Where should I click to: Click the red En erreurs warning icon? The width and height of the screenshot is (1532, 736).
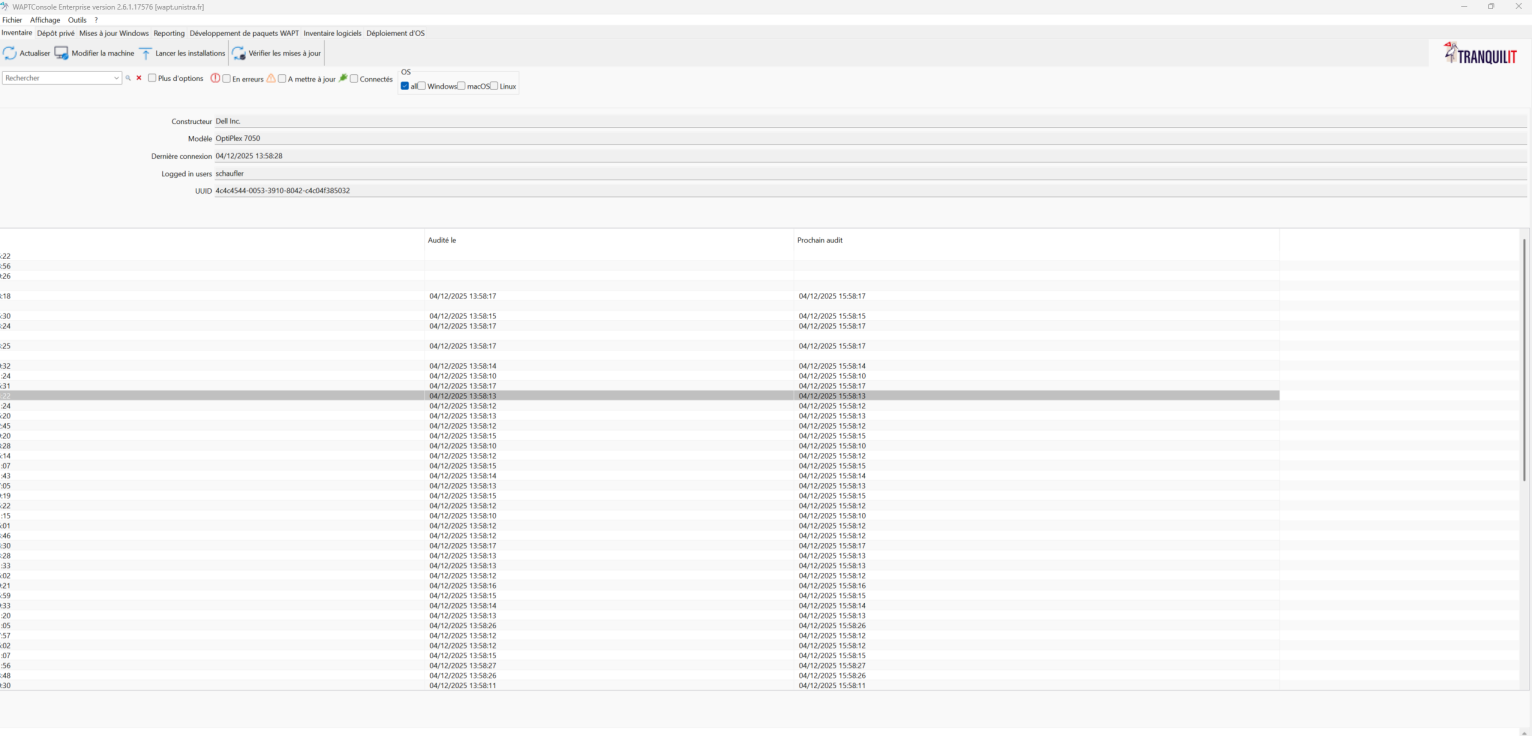point(215,78)
